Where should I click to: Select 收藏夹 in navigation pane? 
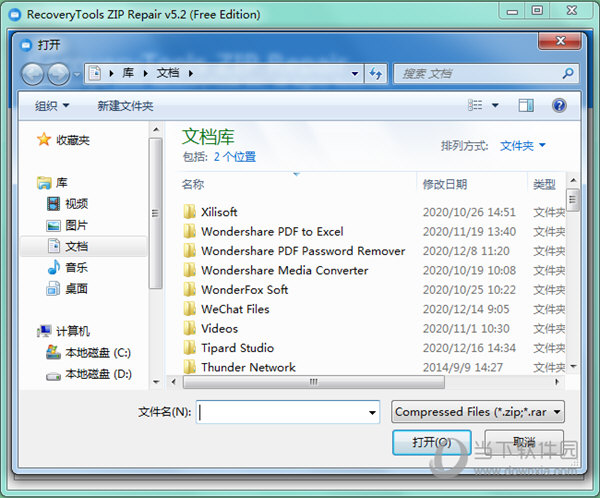pyautogui.click(x=73, y=140)
